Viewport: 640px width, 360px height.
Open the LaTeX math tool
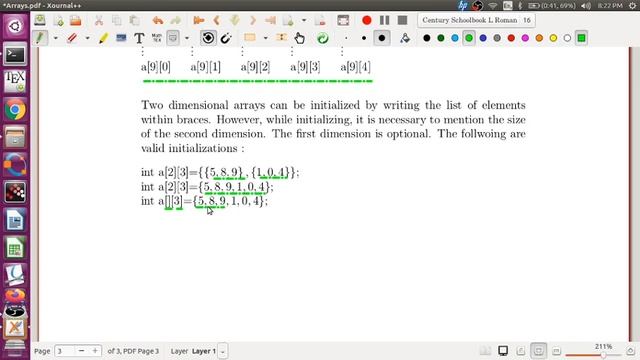click(157, 38)
